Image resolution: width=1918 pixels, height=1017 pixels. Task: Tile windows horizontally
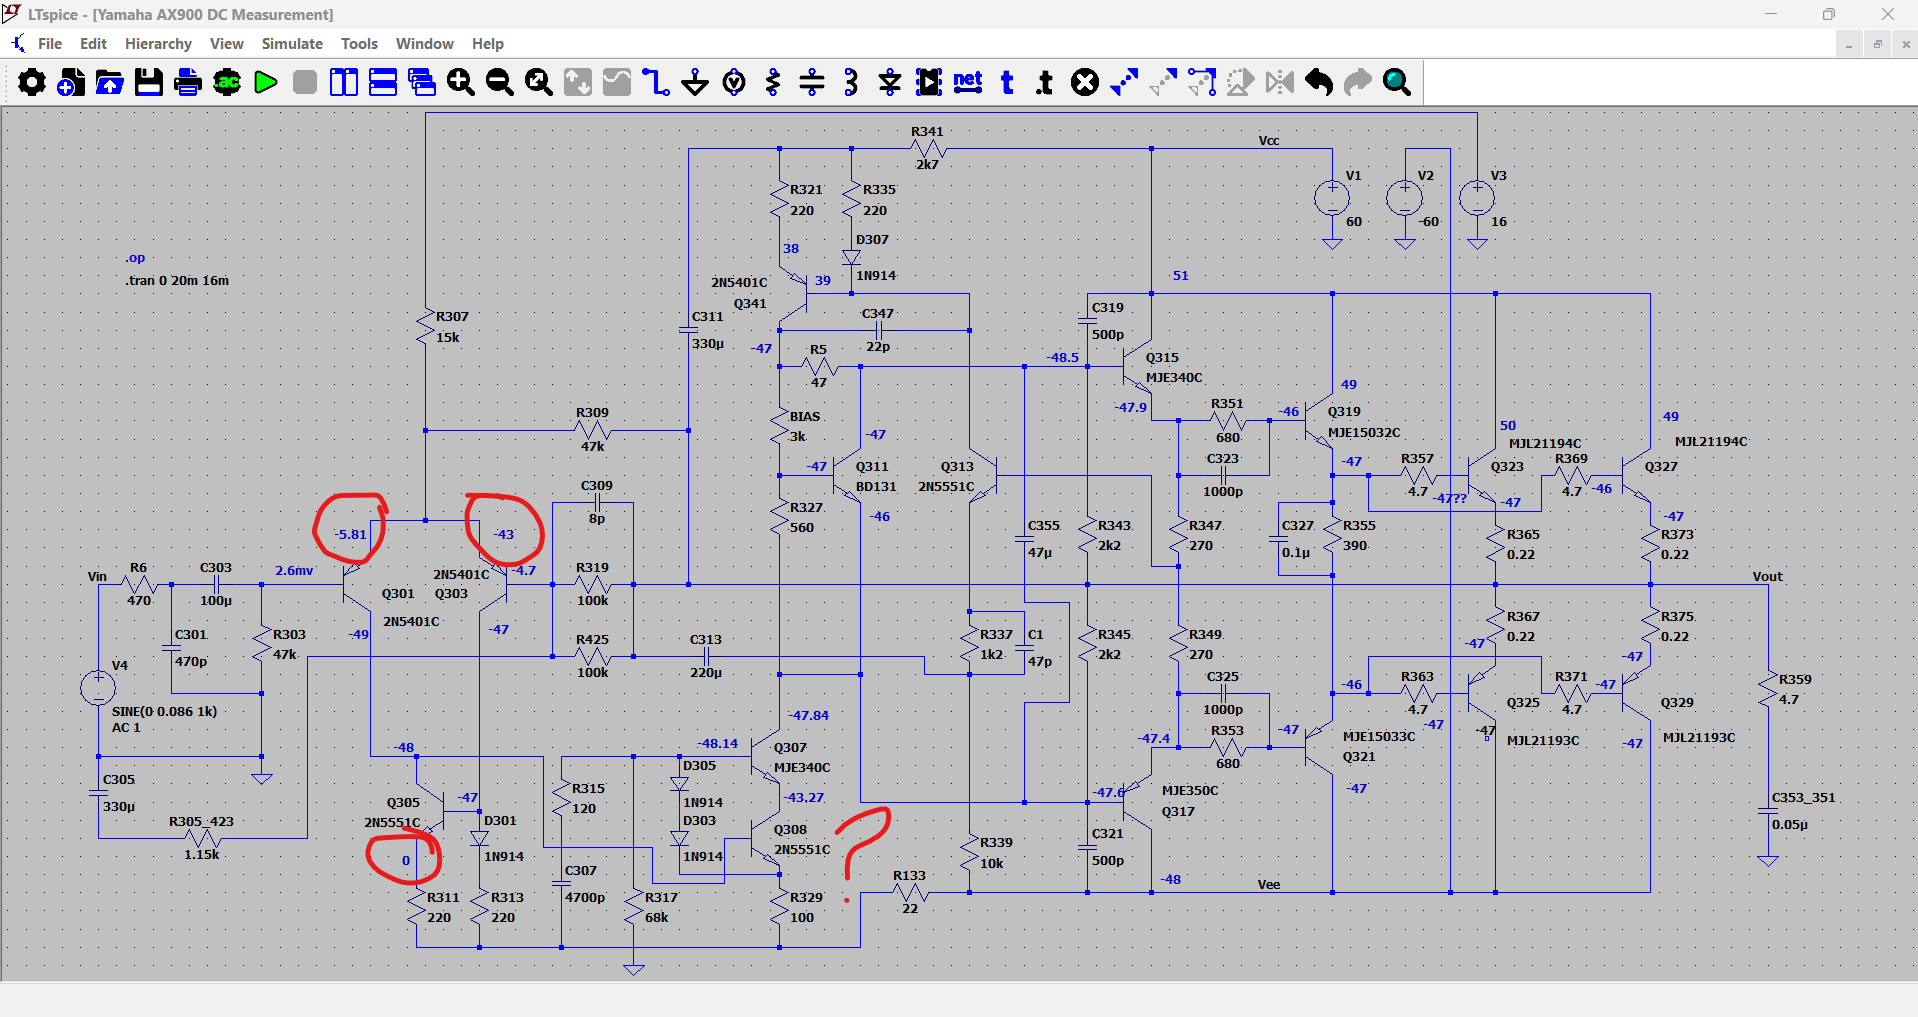click(383, 82)
